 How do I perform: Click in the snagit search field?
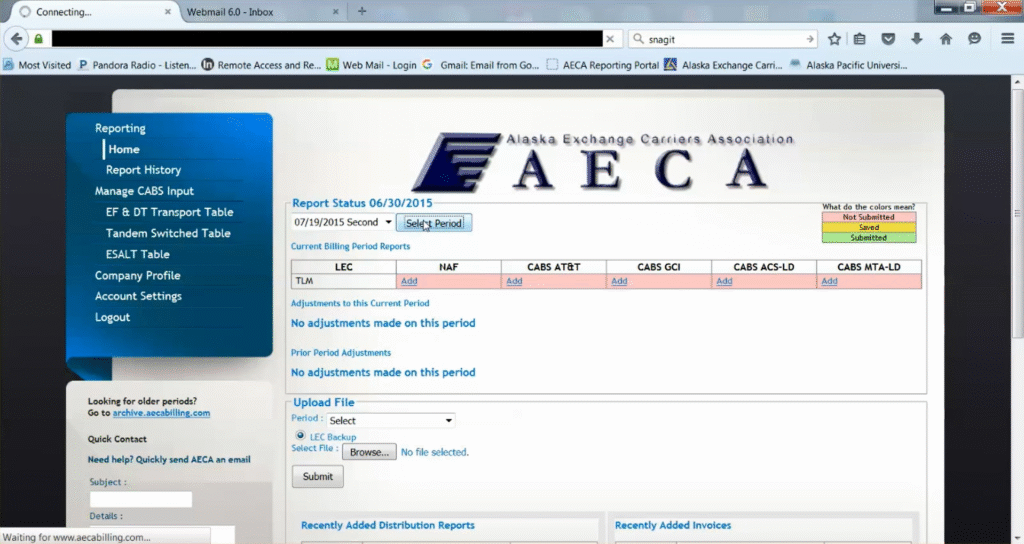coord(724,39)
